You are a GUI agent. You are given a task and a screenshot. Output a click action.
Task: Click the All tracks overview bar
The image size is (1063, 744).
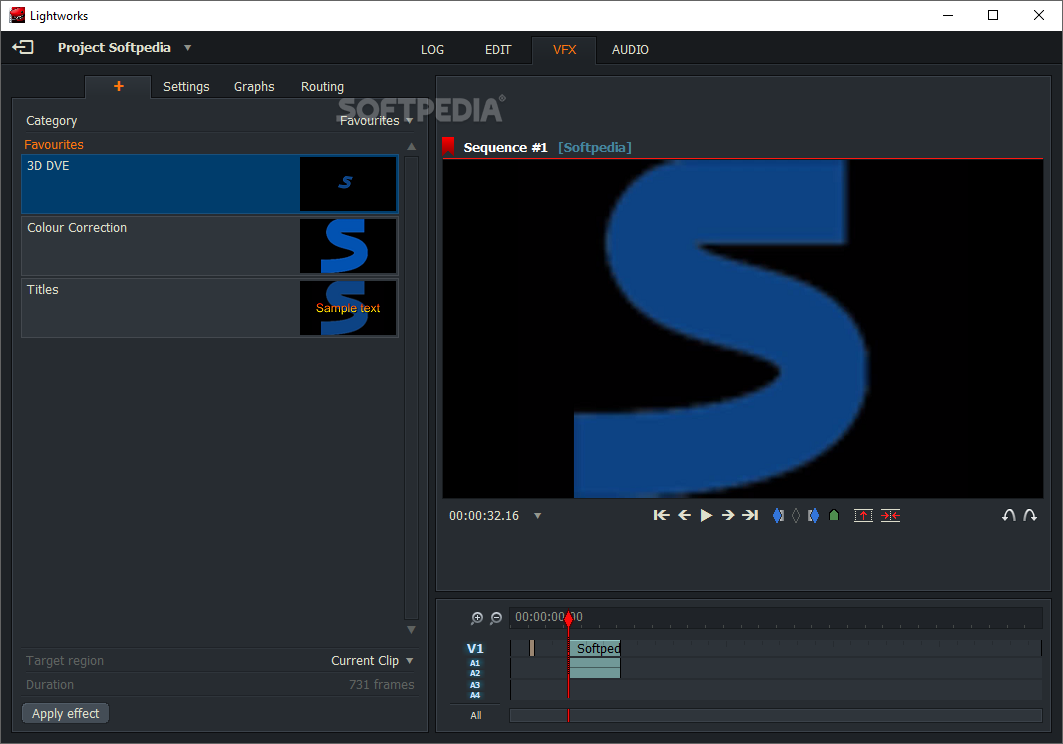point(776,716)
